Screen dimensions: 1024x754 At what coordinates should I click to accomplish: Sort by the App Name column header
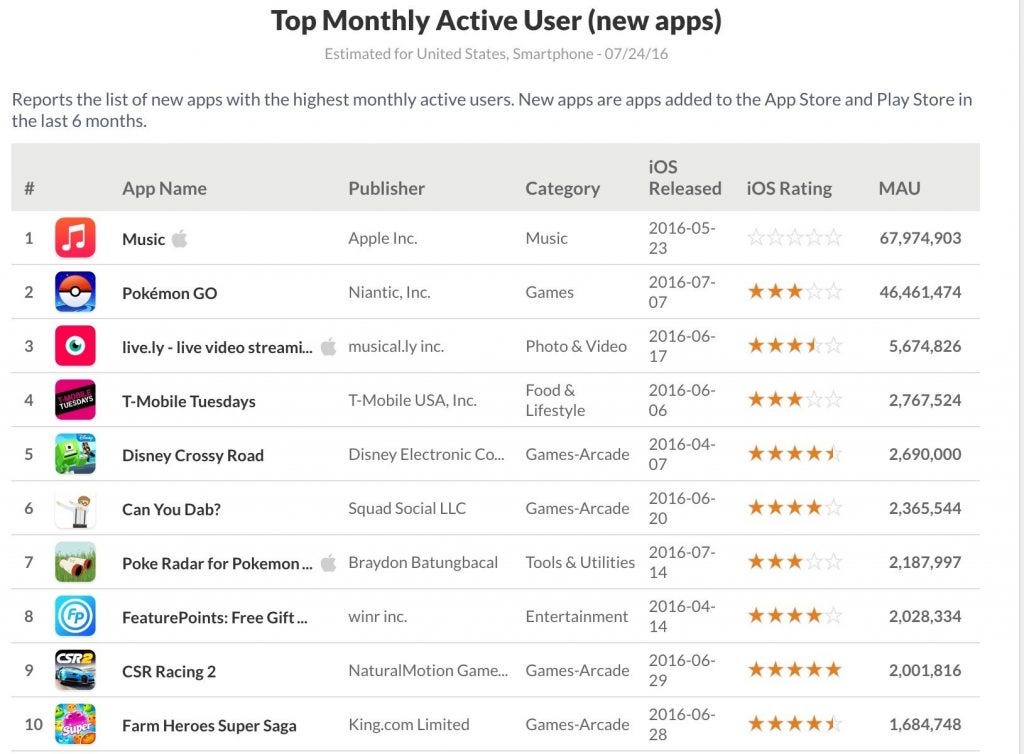coord(164,189)
